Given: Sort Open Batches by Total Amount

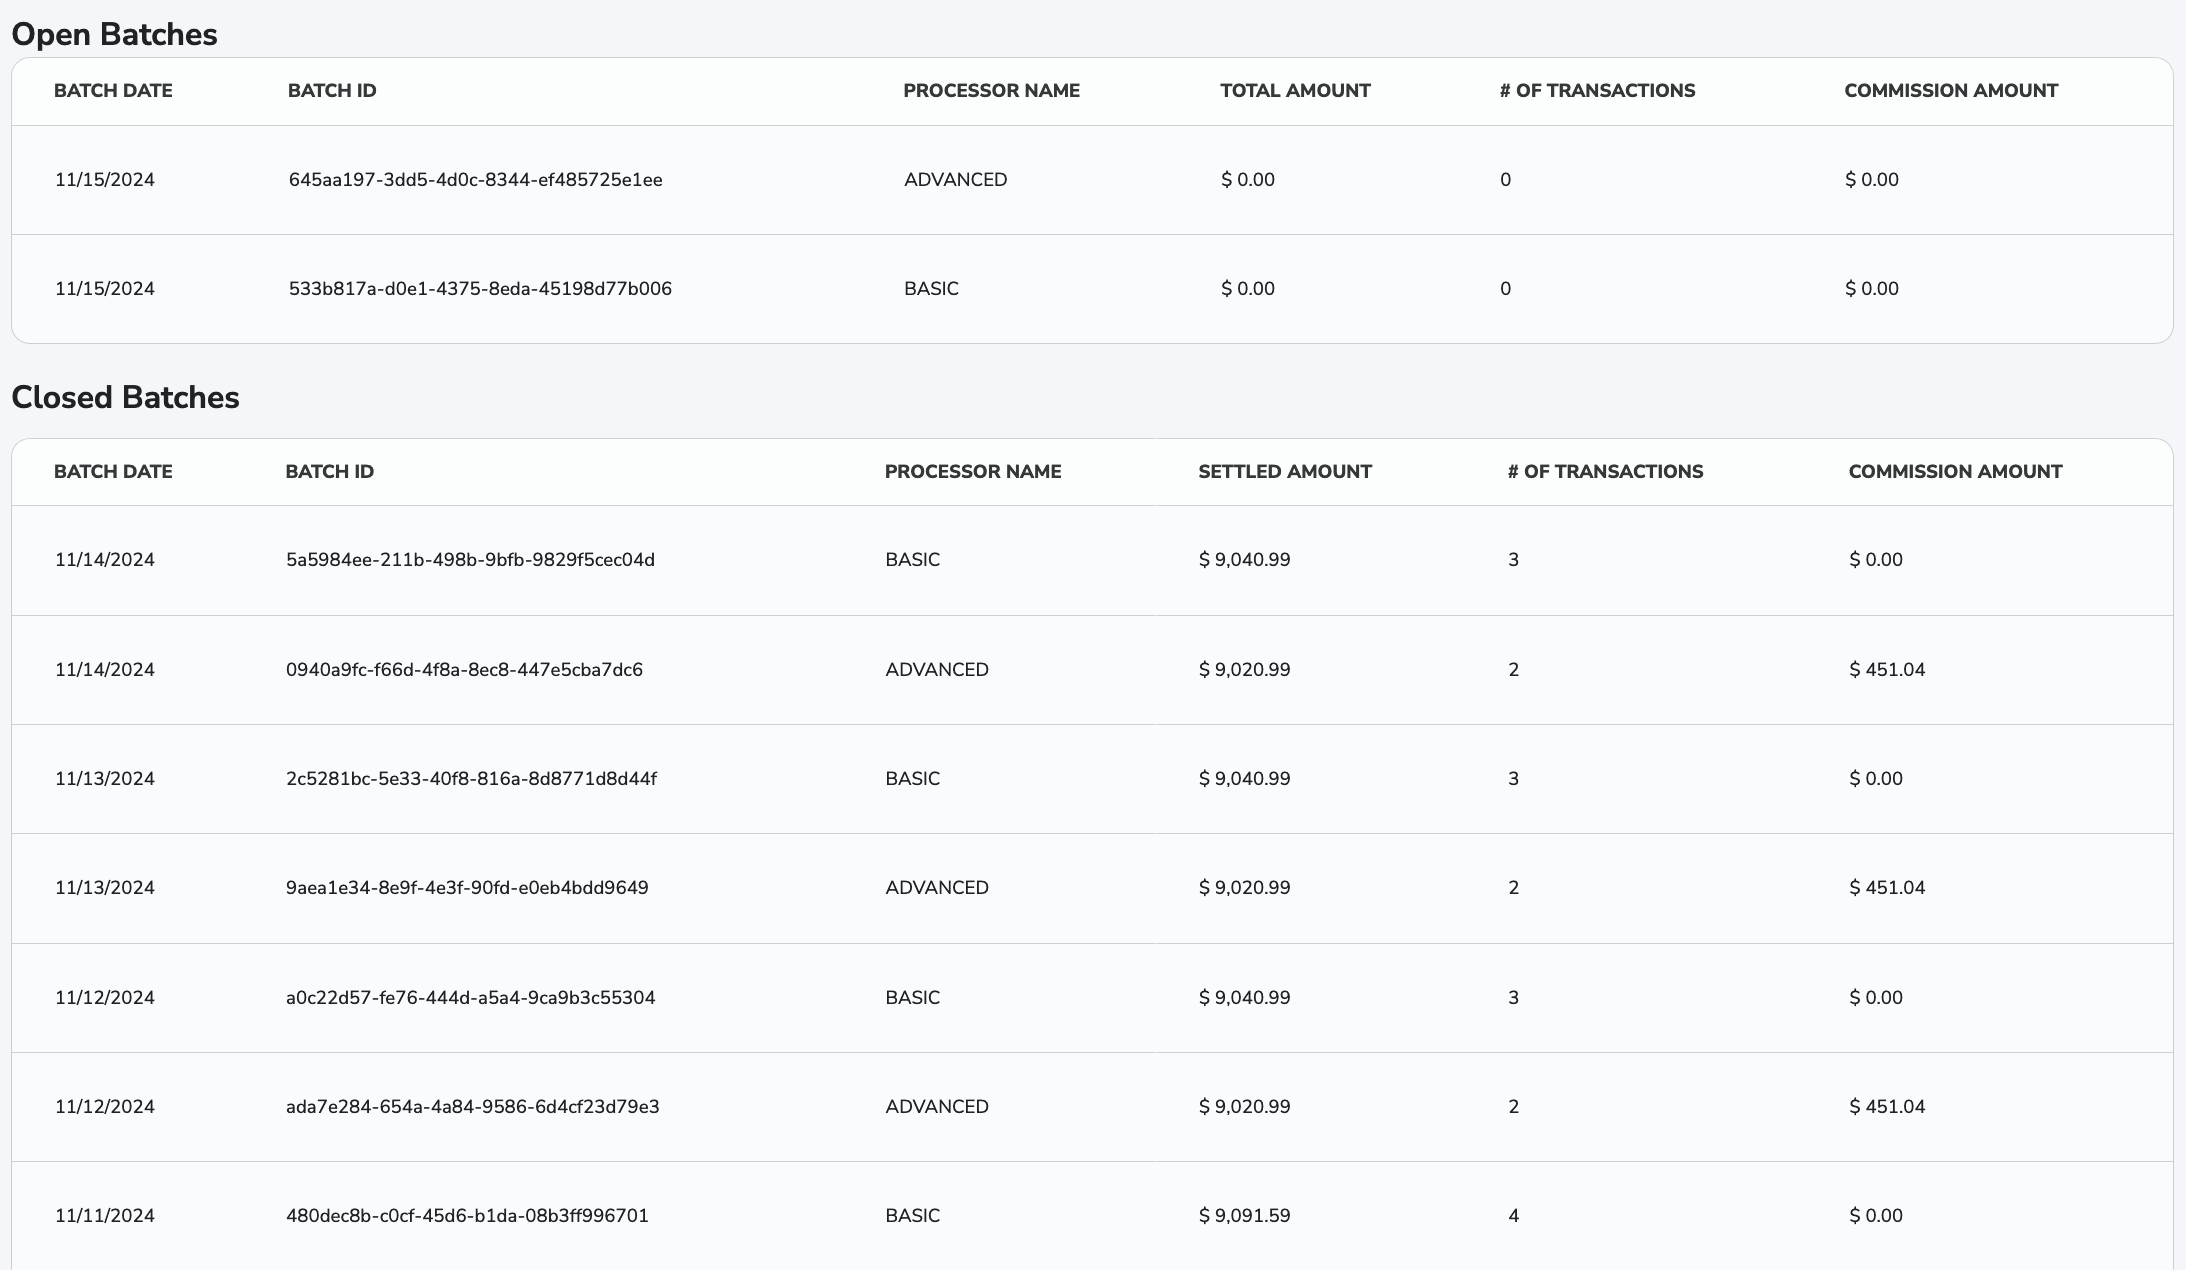Looking at the screenshot, I should [1294, 90].
